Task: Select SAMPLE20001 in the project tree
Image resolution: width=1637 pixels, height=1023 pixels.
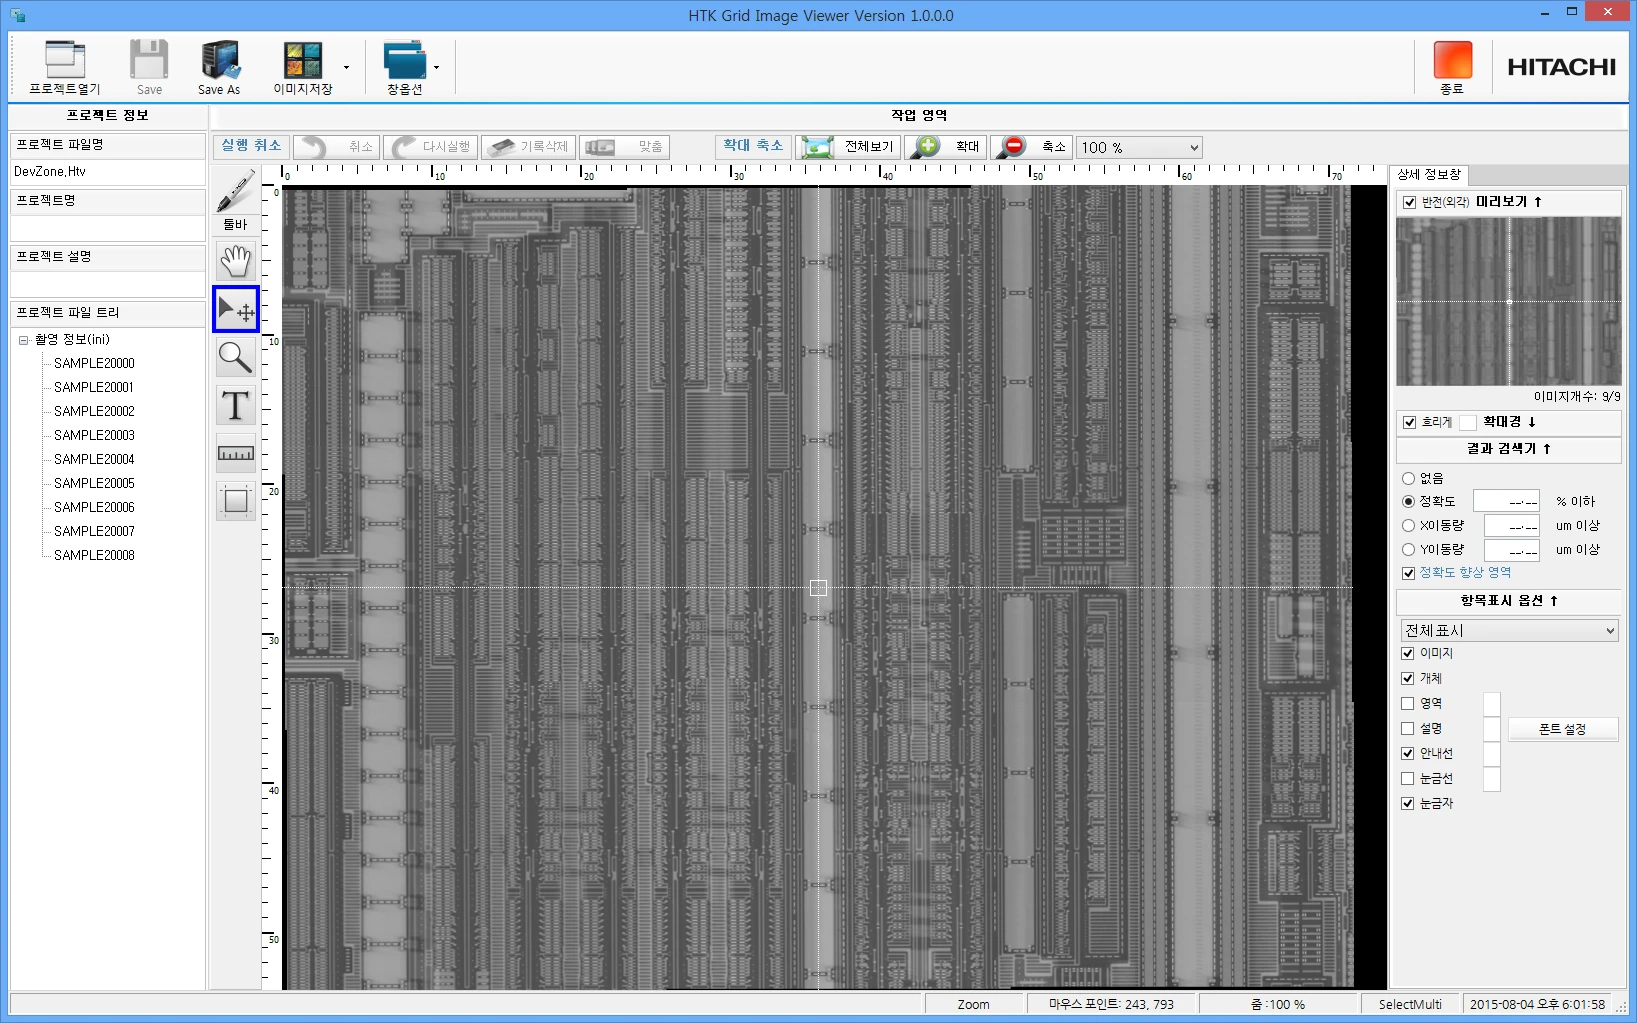Action: pyautogui.click(x=94, y=387)
